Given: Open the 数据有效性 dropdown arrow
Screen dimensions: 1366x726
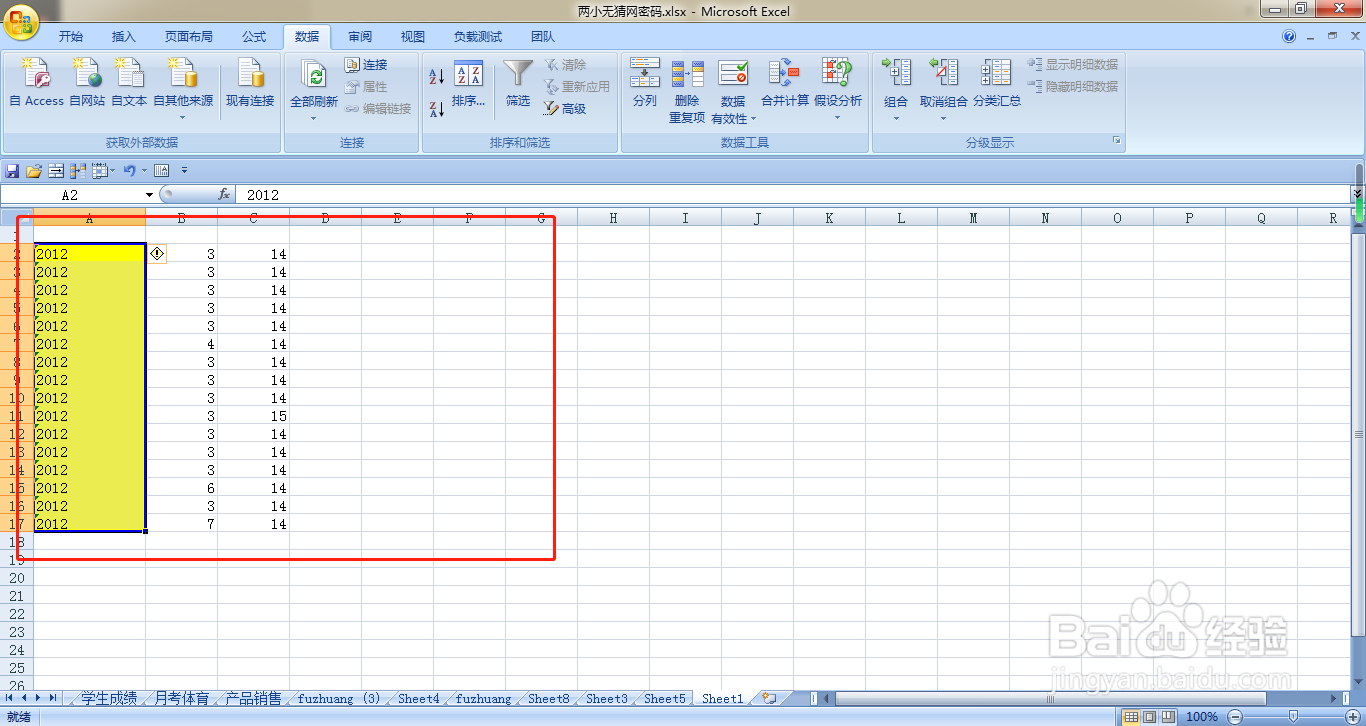Looking at the screenshot, I should coord(752,119).
